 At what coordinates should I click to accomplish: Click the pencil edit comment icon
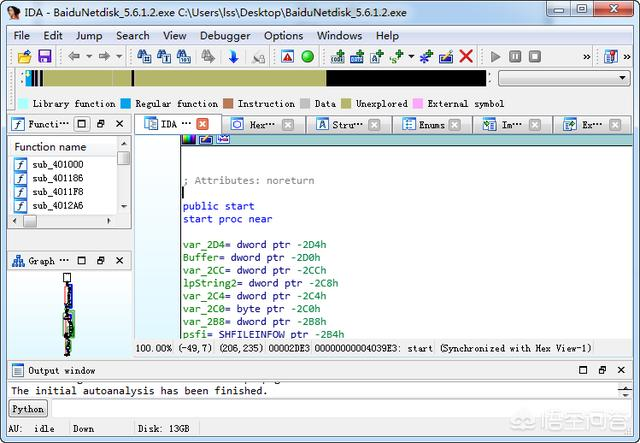point(446,56)
